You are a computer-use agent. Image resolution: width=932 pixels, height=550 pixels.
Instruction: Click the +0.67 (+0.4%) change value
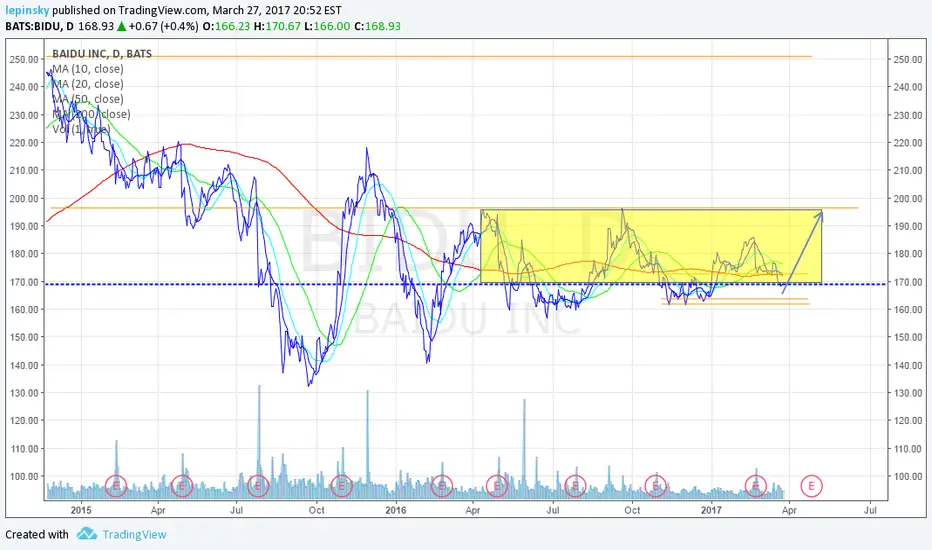coord(163,26)
